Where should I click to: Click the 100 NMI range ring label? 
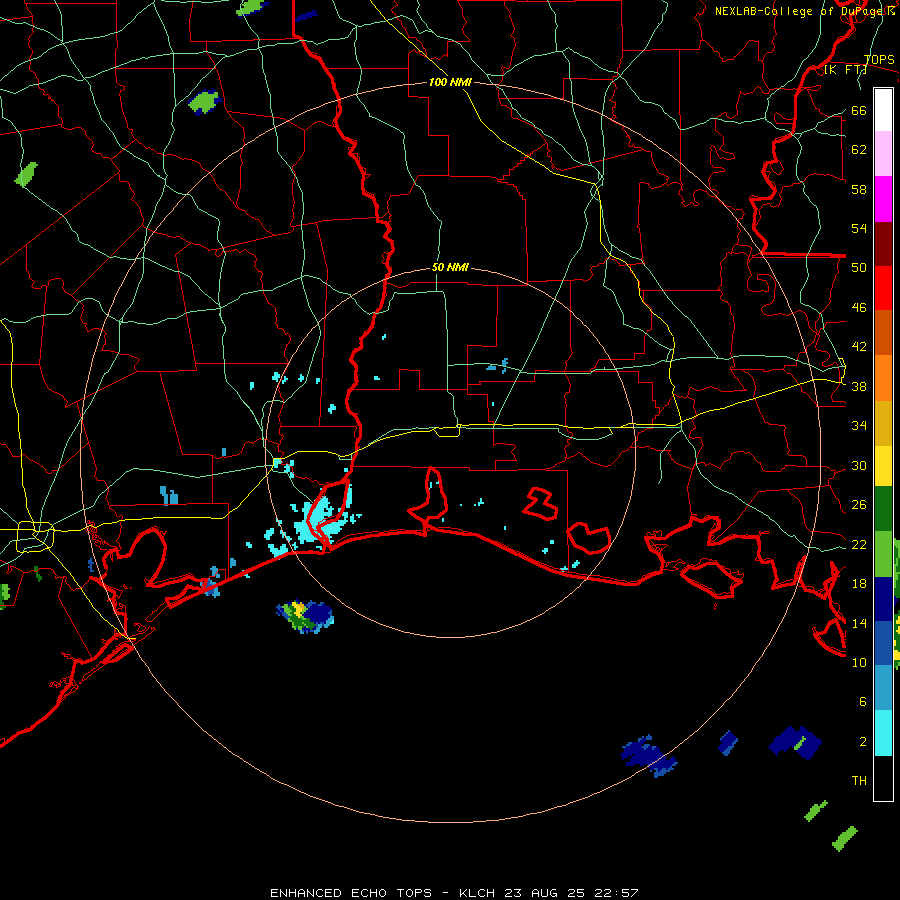coord(450,82)
